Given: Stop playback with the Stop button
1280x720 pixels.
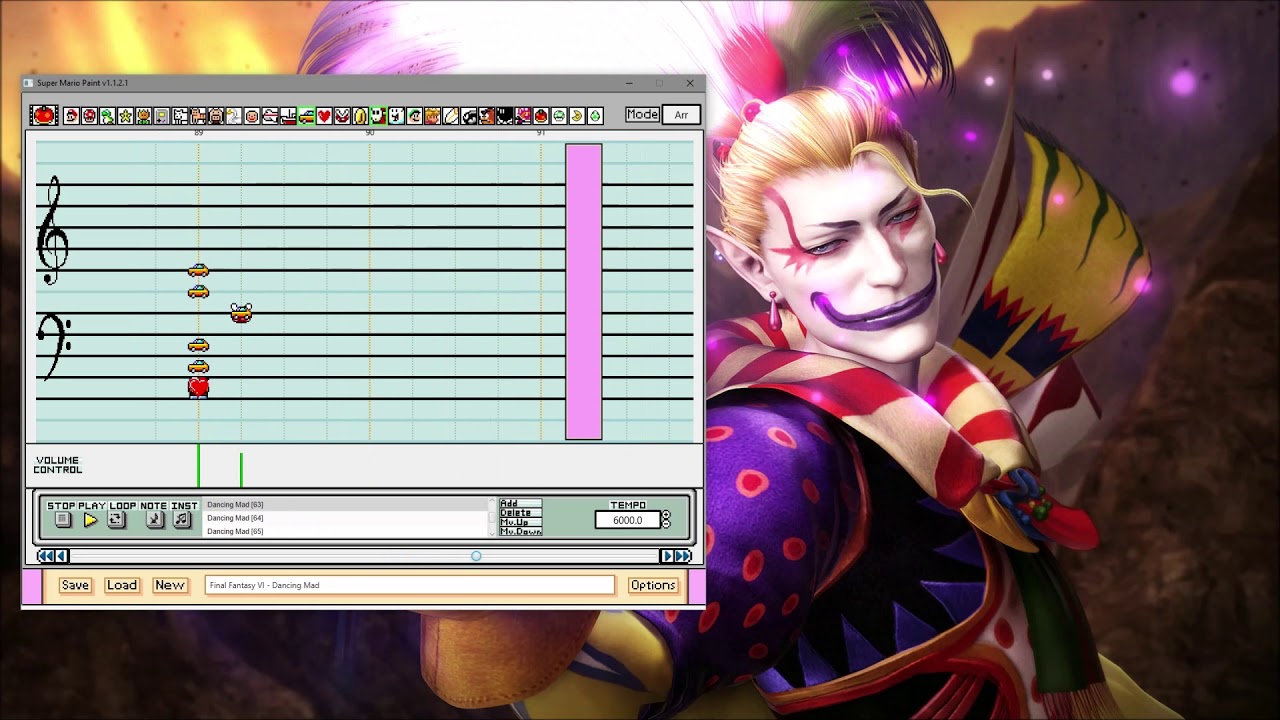Looking at the screenshot, I should [x=63, y=519].
